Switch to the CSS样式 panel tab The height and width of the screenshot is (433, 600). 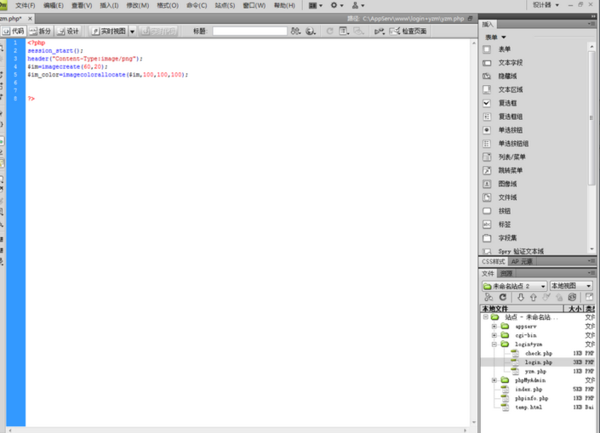click(493, 262)
